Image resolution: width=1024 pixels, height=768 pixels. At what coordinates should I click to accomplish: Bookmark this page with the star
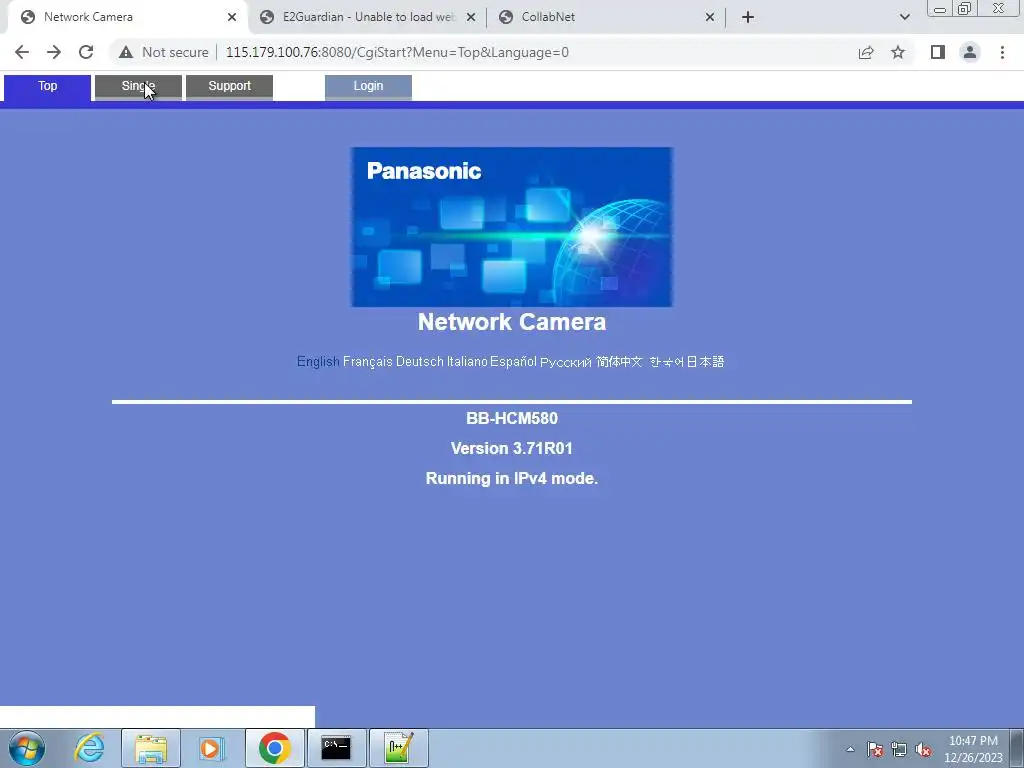(898, 52)
